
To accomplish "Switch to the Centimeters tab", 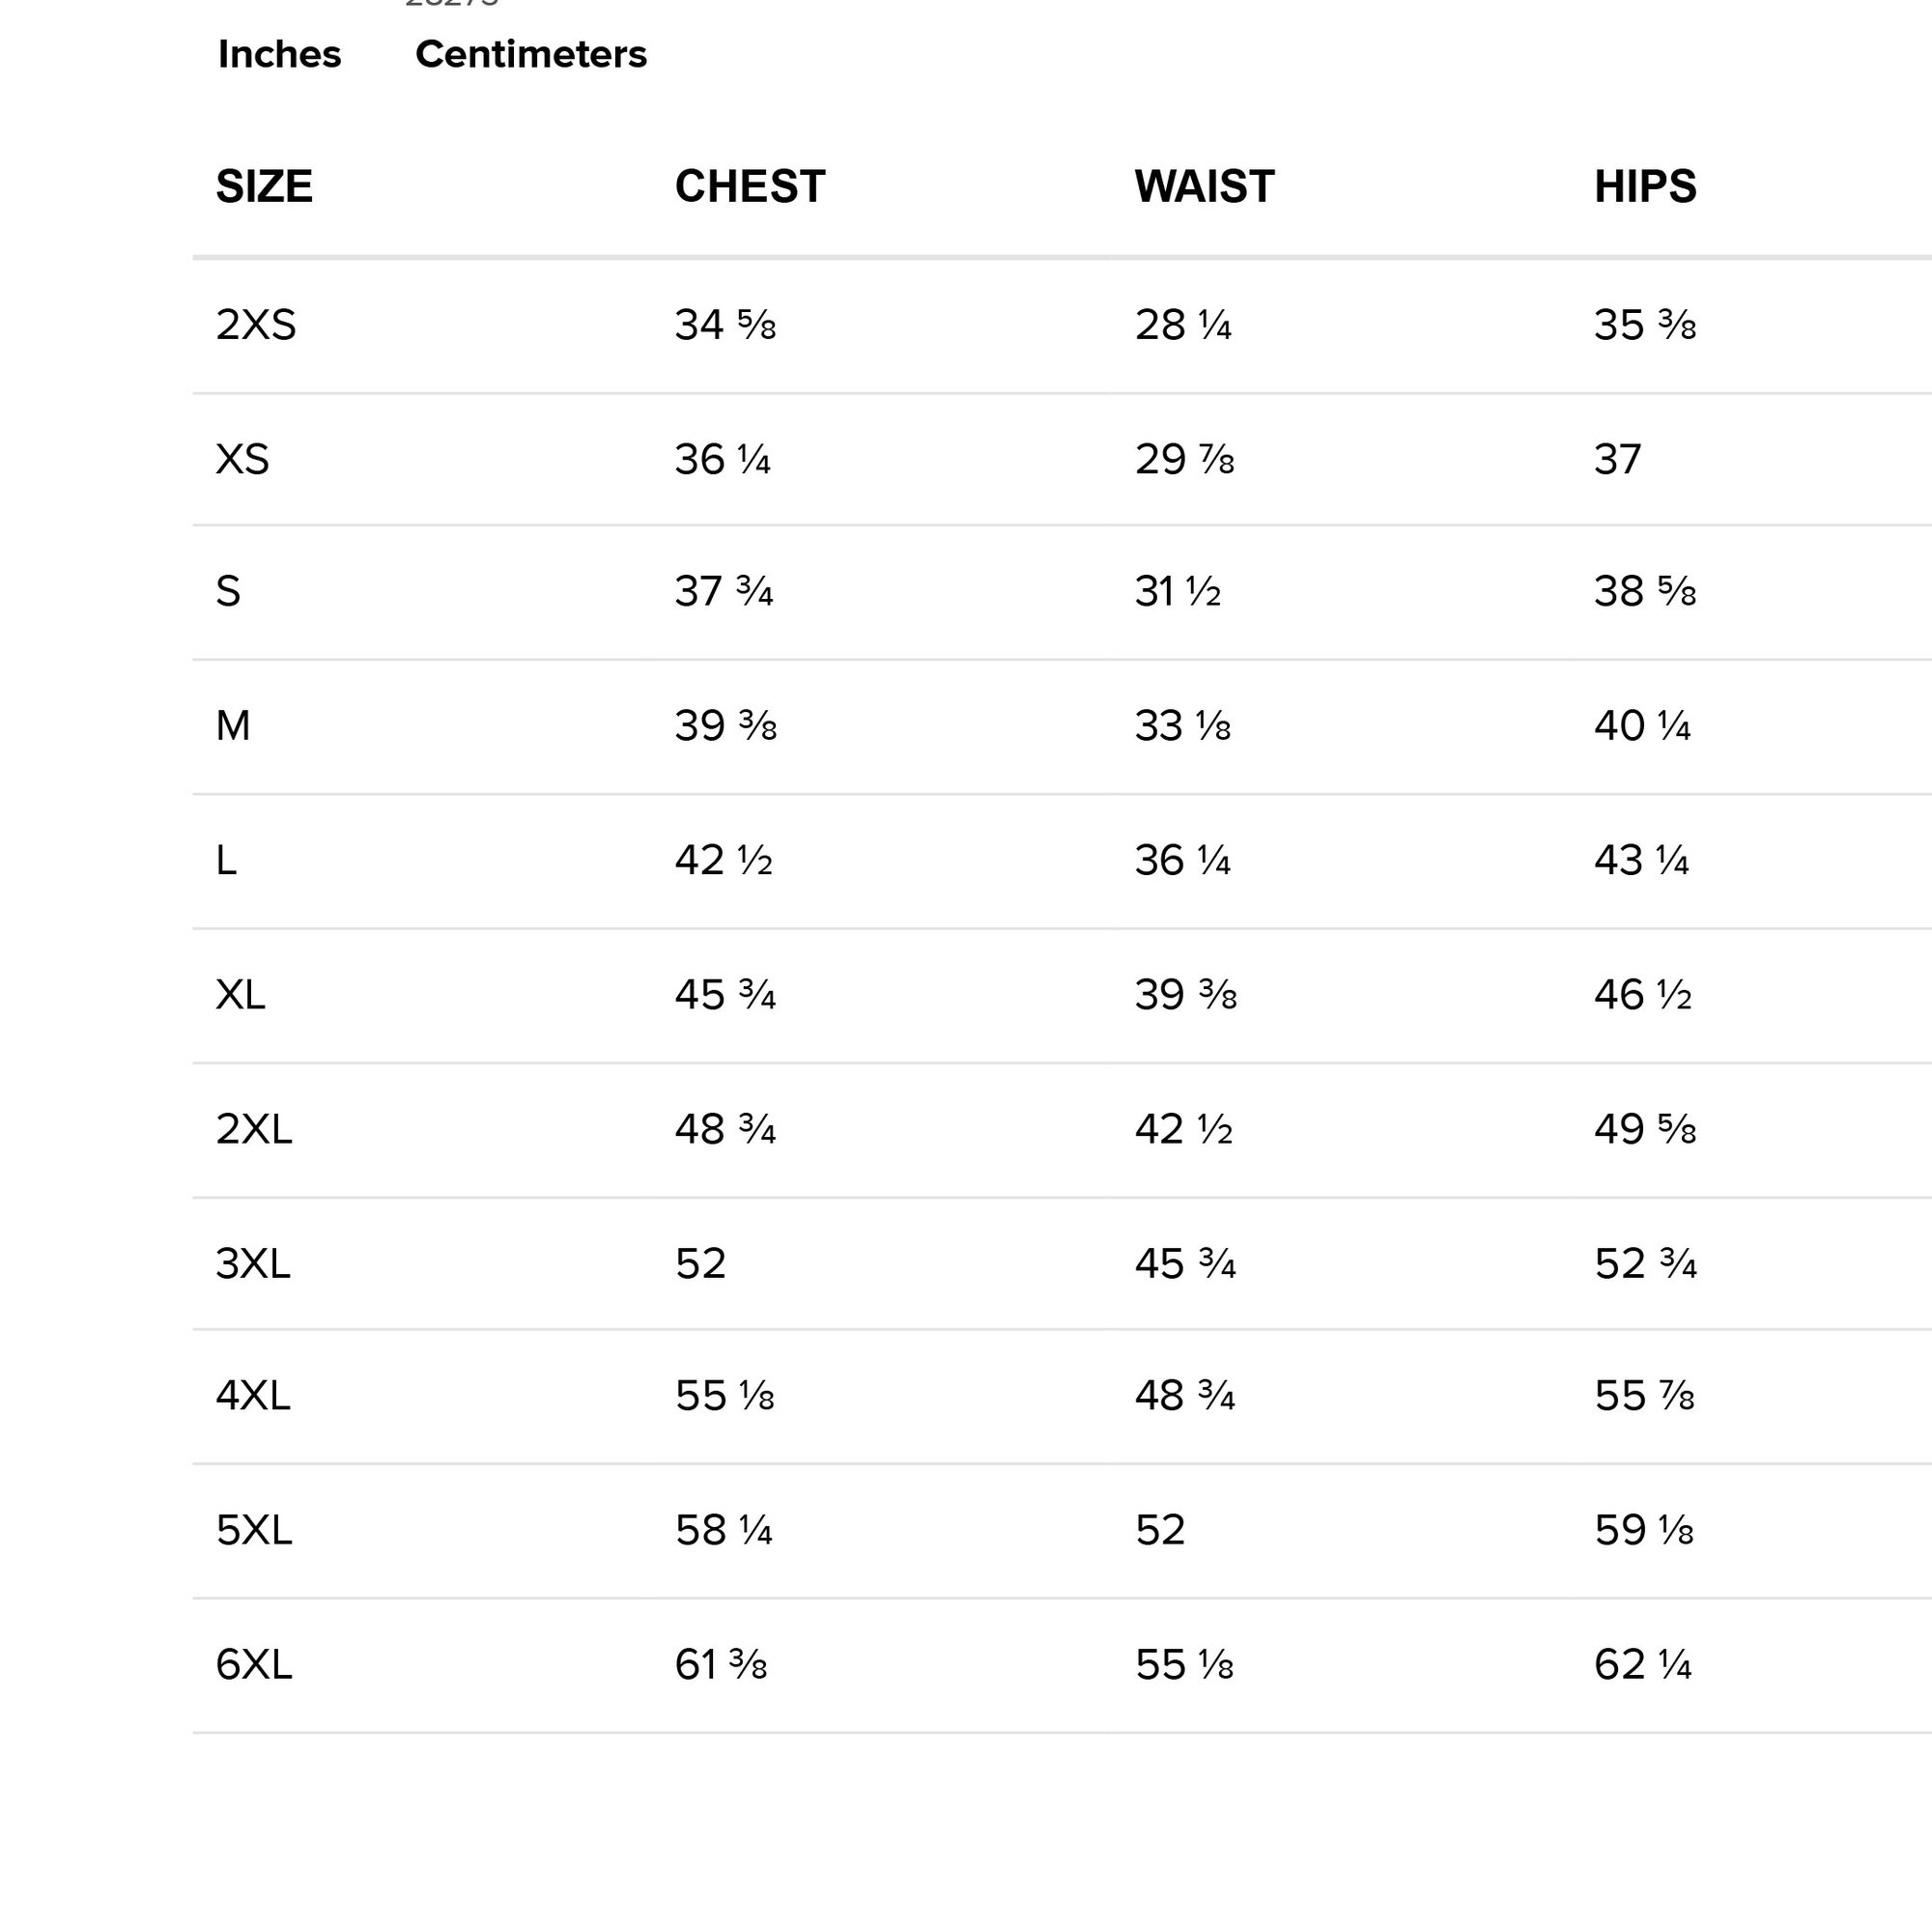I will [530, 54].
